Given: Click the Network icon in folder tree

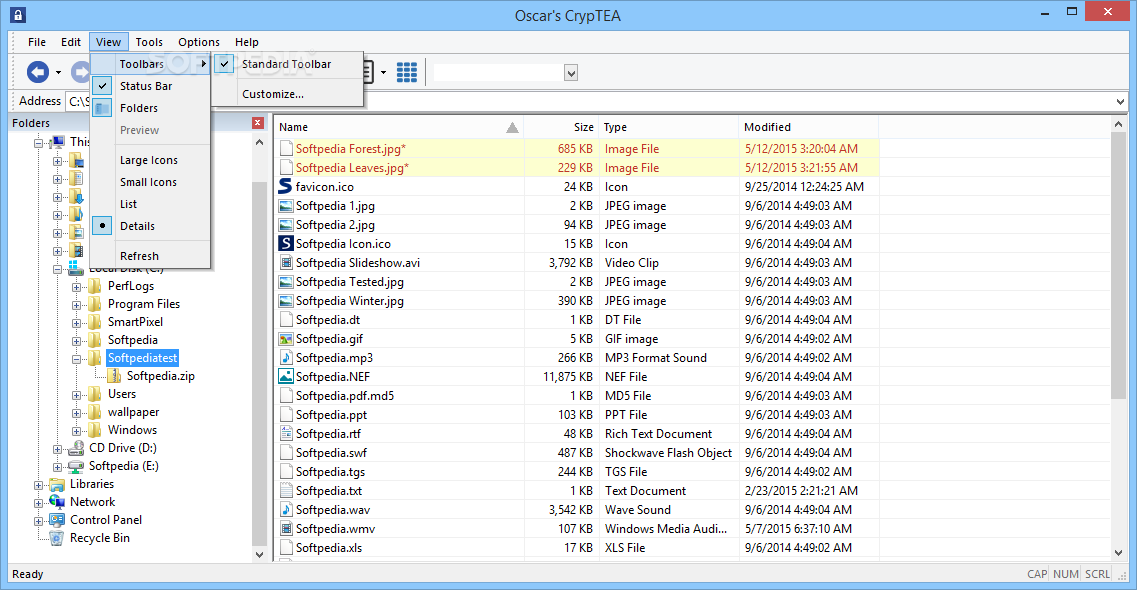Looking at the screenshot, I should 57,502.
